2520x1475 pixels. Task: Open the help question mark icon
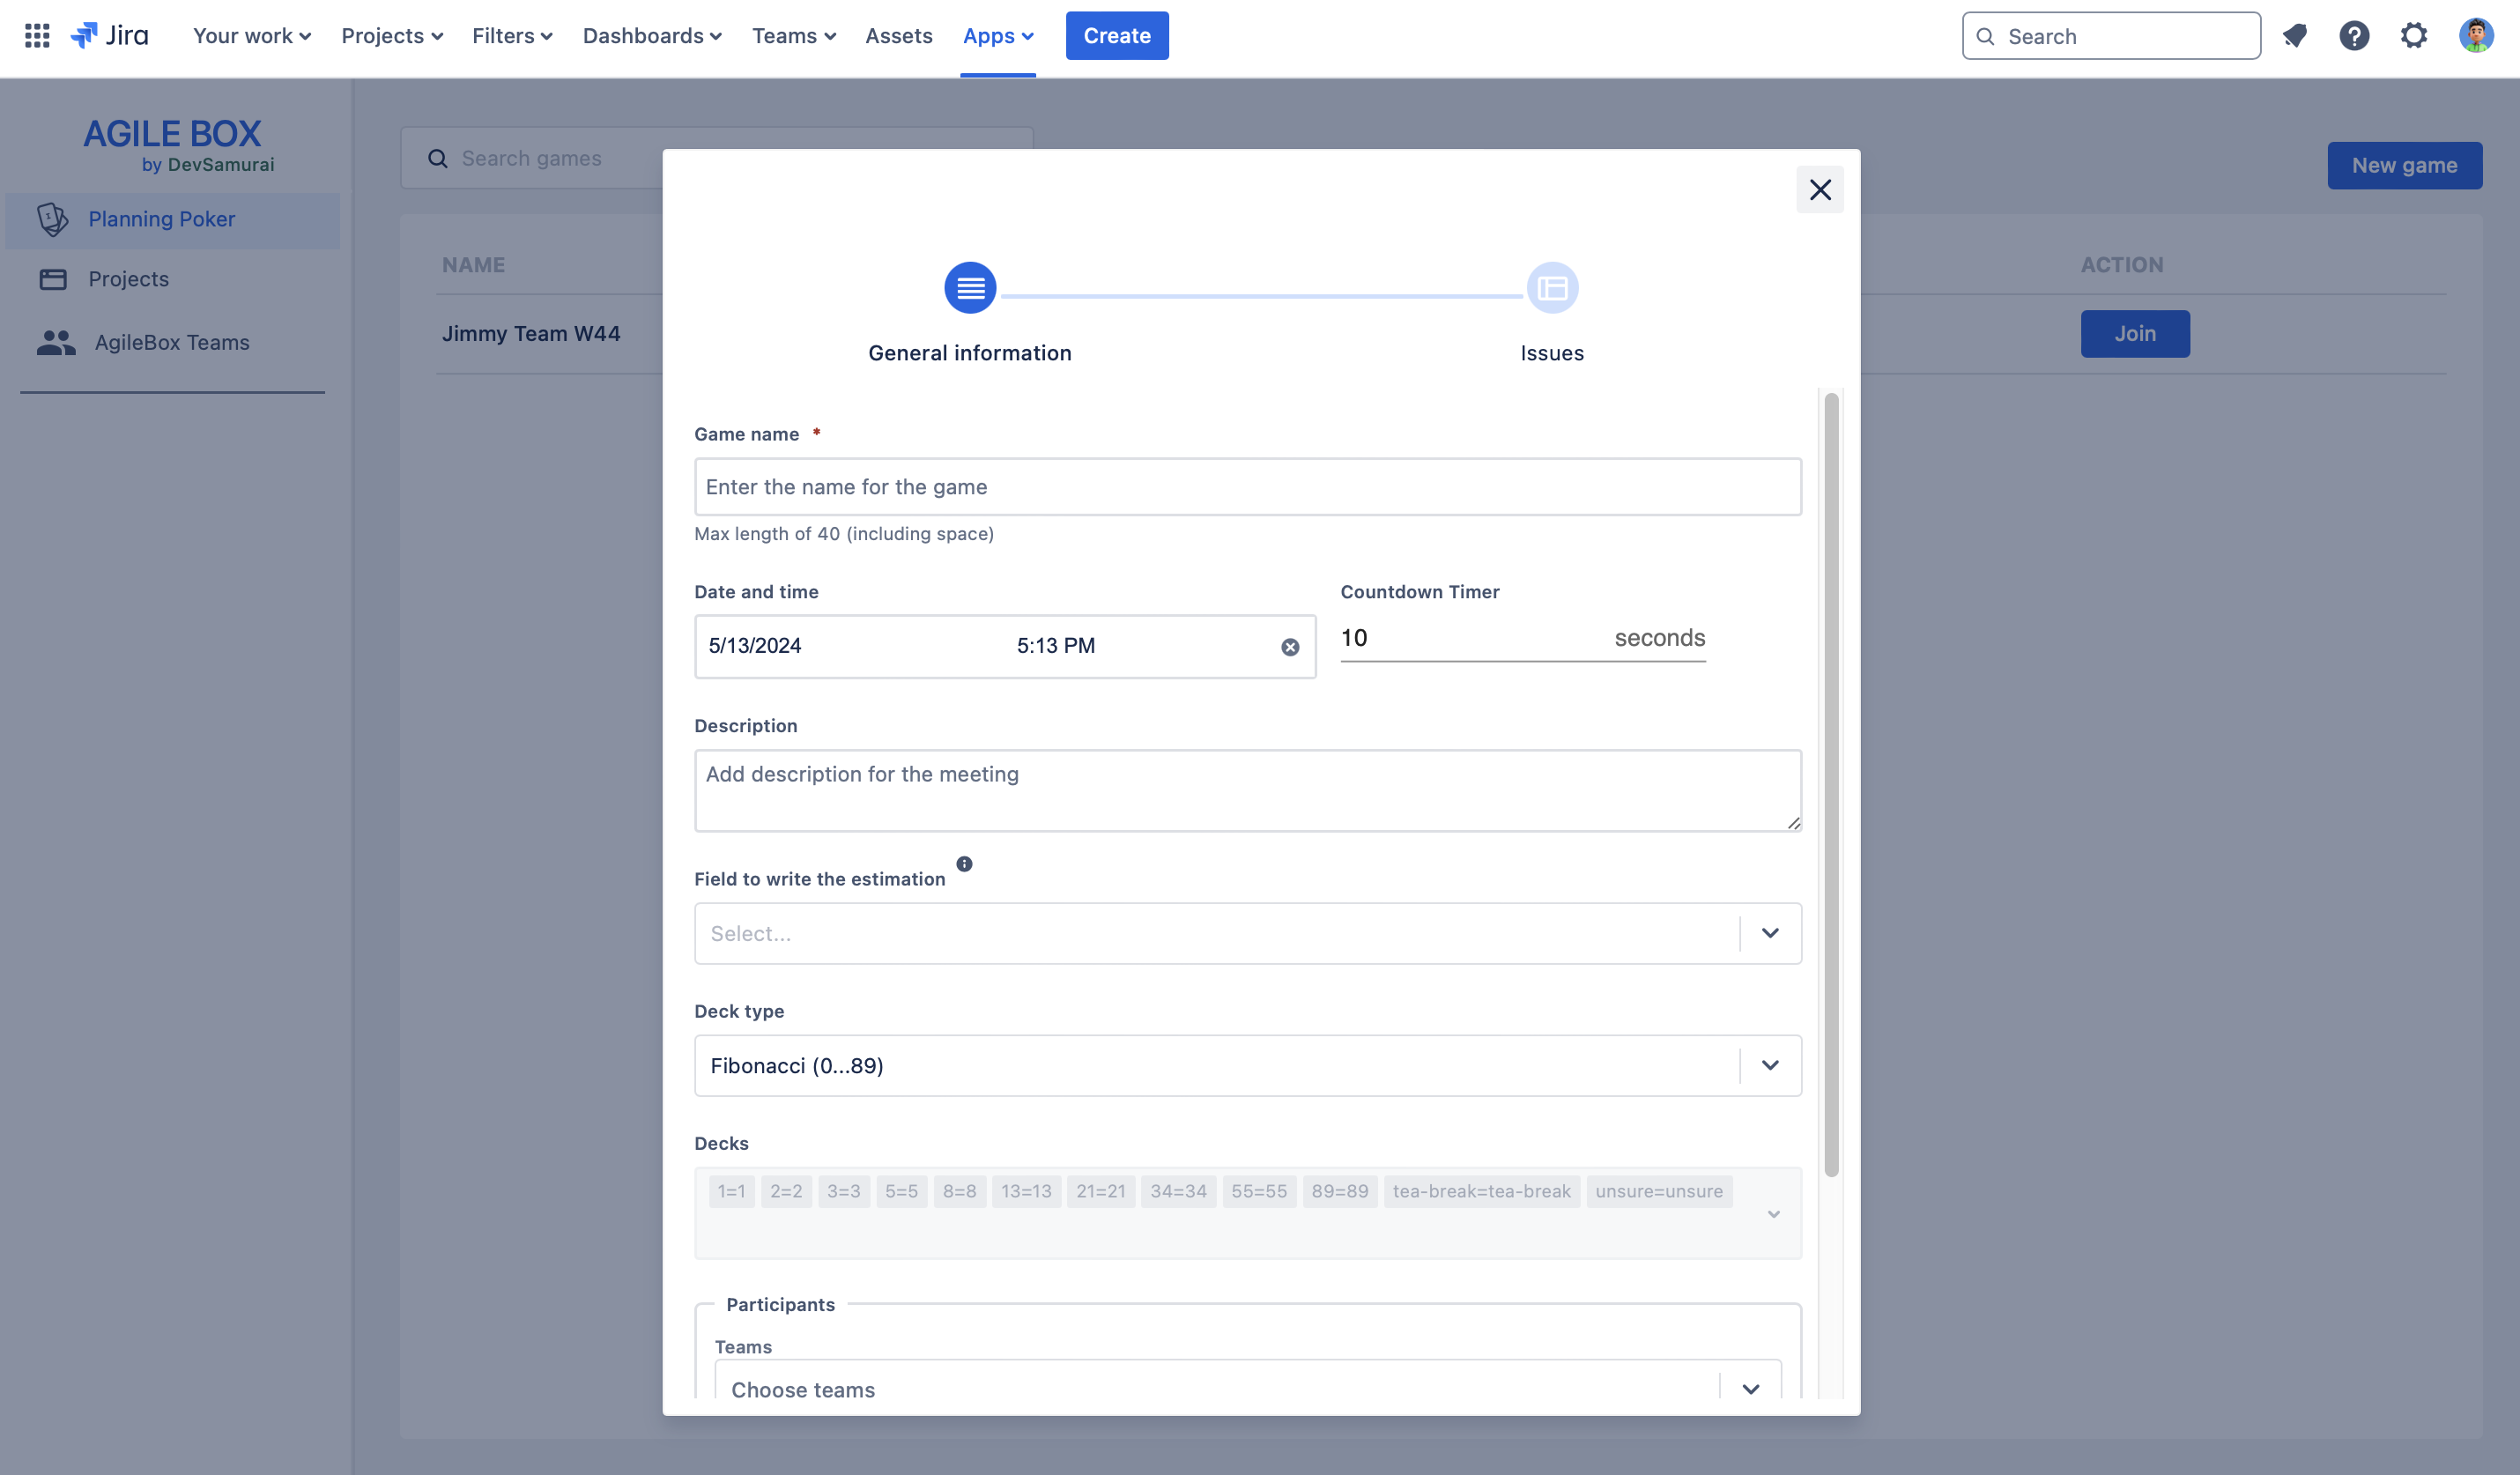[2354, 36]
